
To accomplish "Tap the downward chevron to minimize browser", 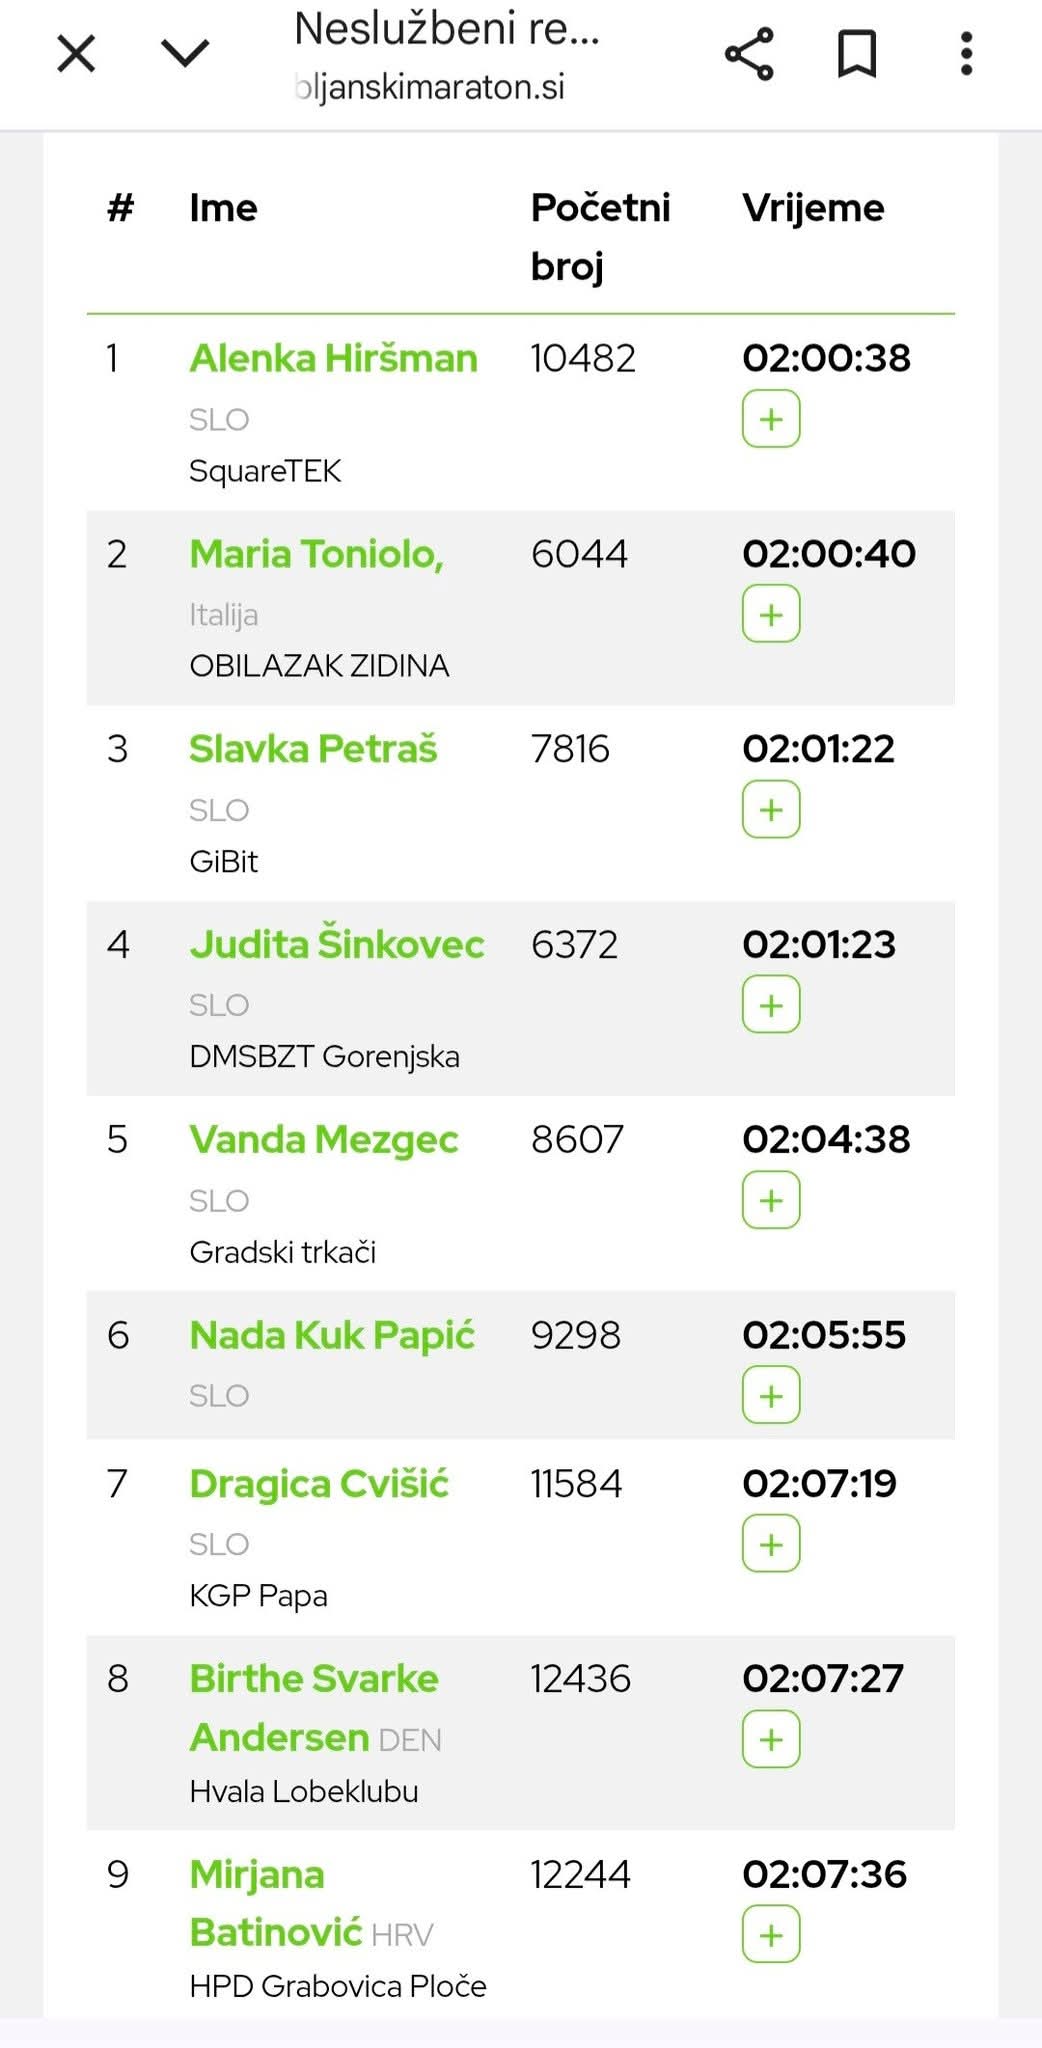I will pos(185,54).
